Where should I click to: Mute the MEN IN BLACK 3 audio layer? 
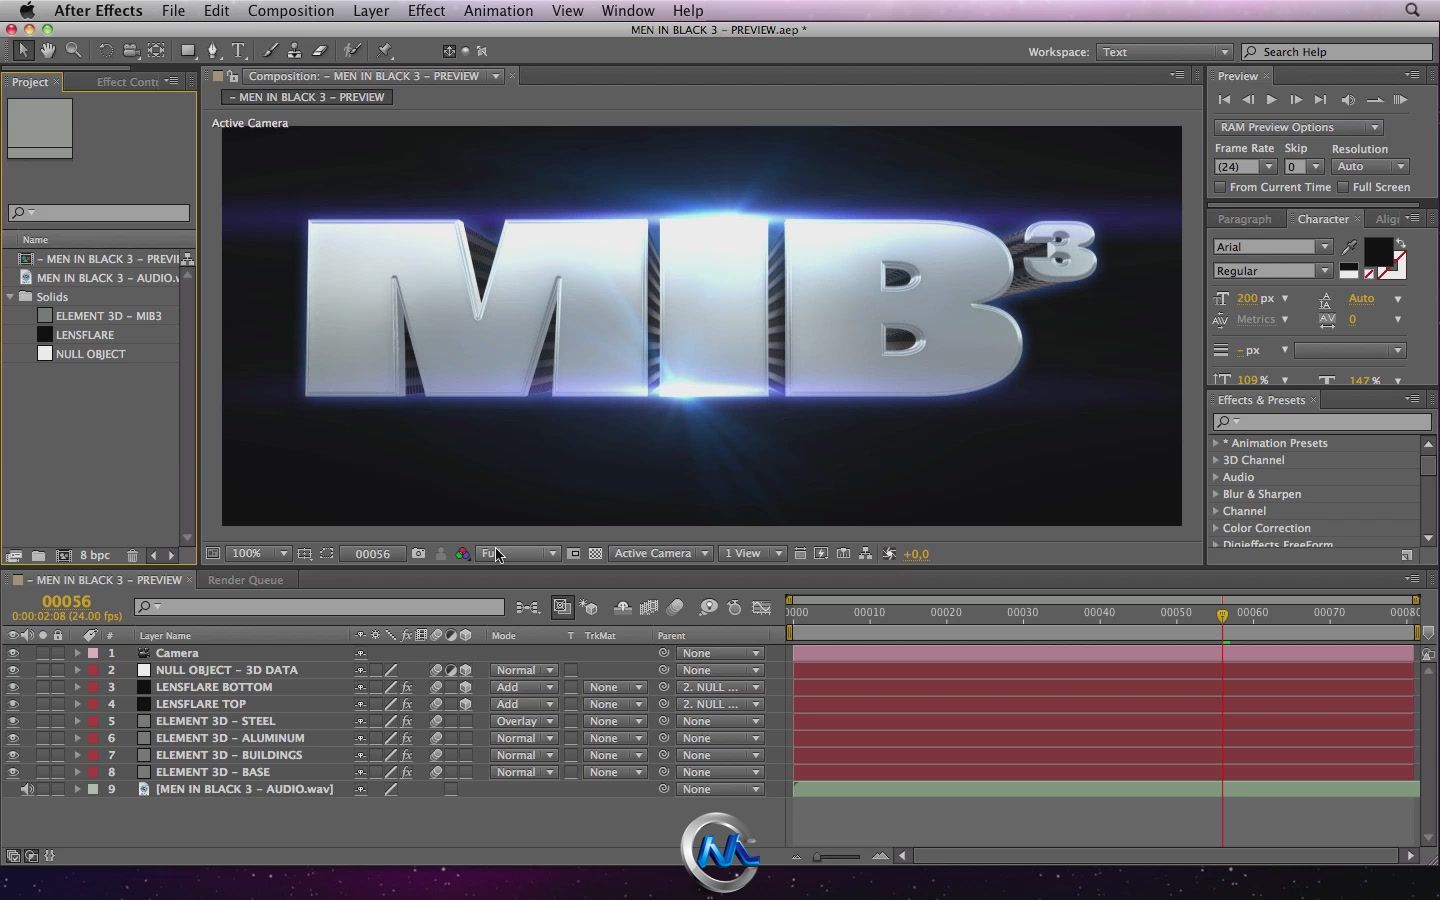pos(27,789)
